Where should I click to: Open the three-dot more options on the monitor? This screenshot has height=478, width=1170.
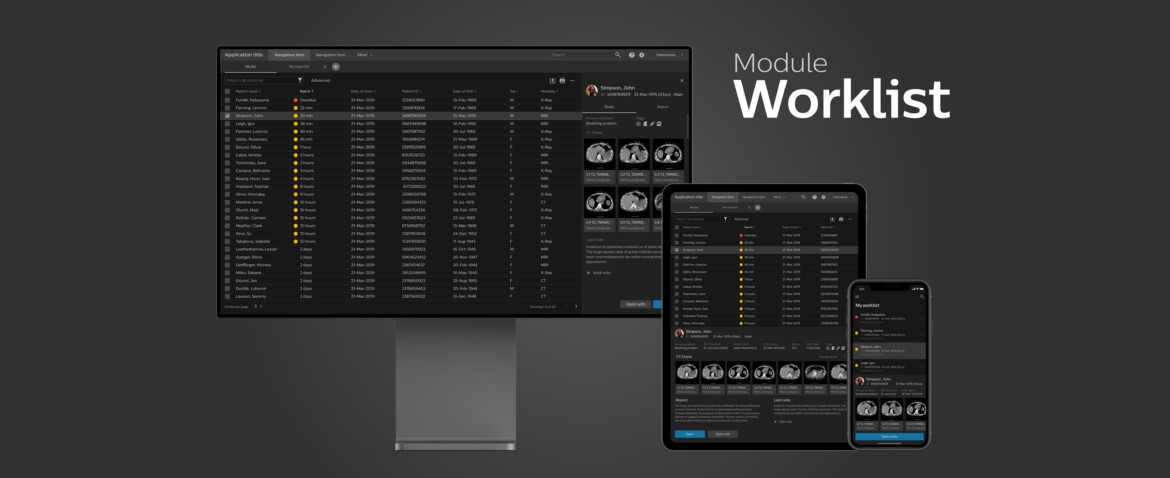(572, 80)
